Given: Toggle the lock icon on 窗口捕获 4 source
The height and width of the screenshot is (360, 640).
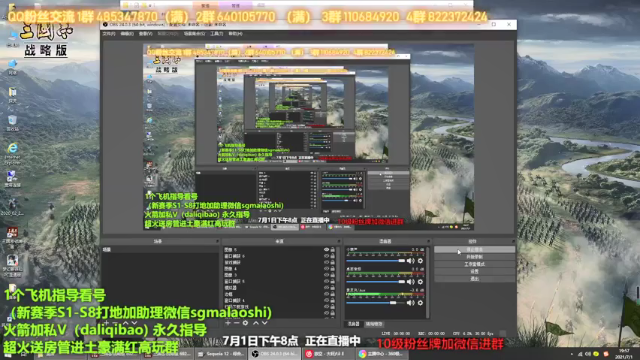Looking at the screenshot, I should coord(333,300).
